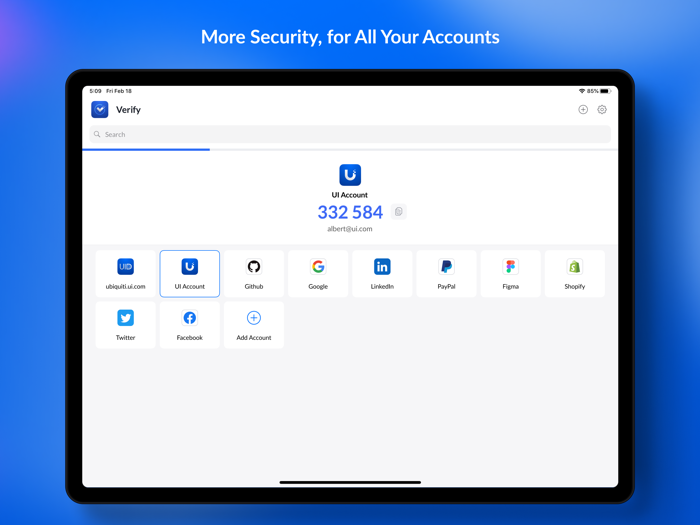
Task: Click the More Security headline text
Action: (x=350, y=37)
